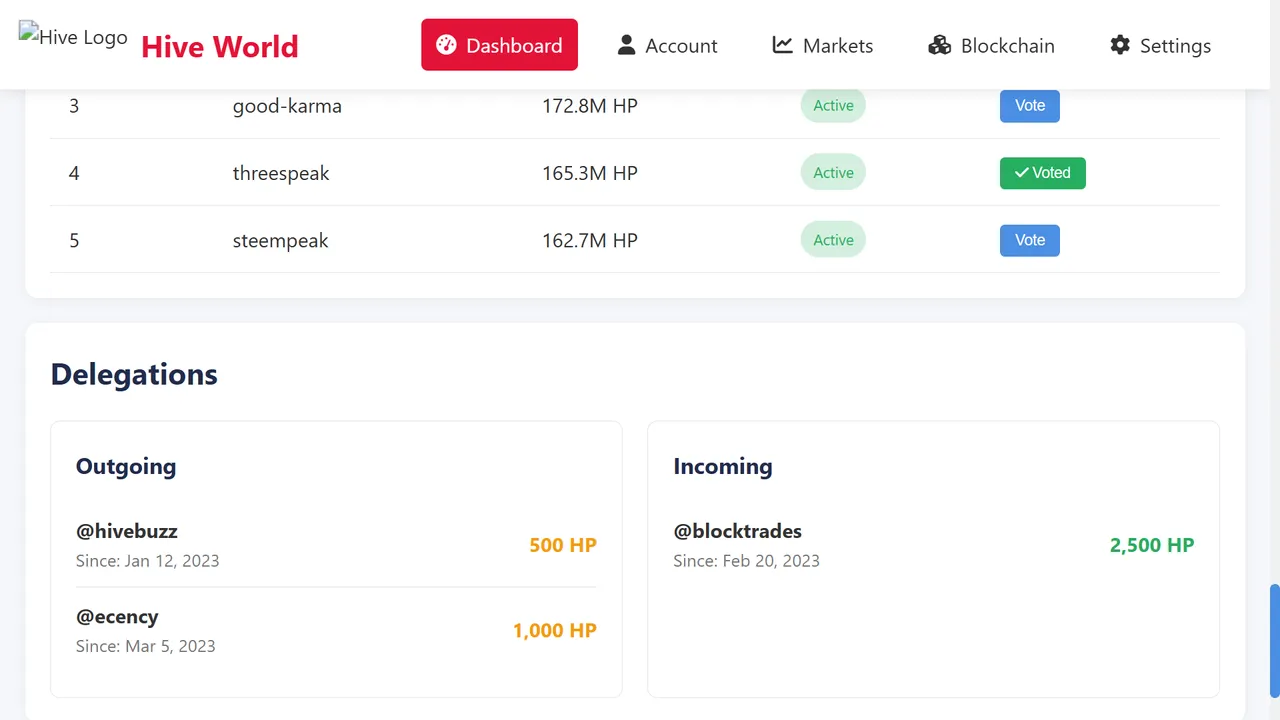This screenshot has height=720, width=1280.
Task: Click the 2,500 HP delegation amount
Action: [1152, 545]
